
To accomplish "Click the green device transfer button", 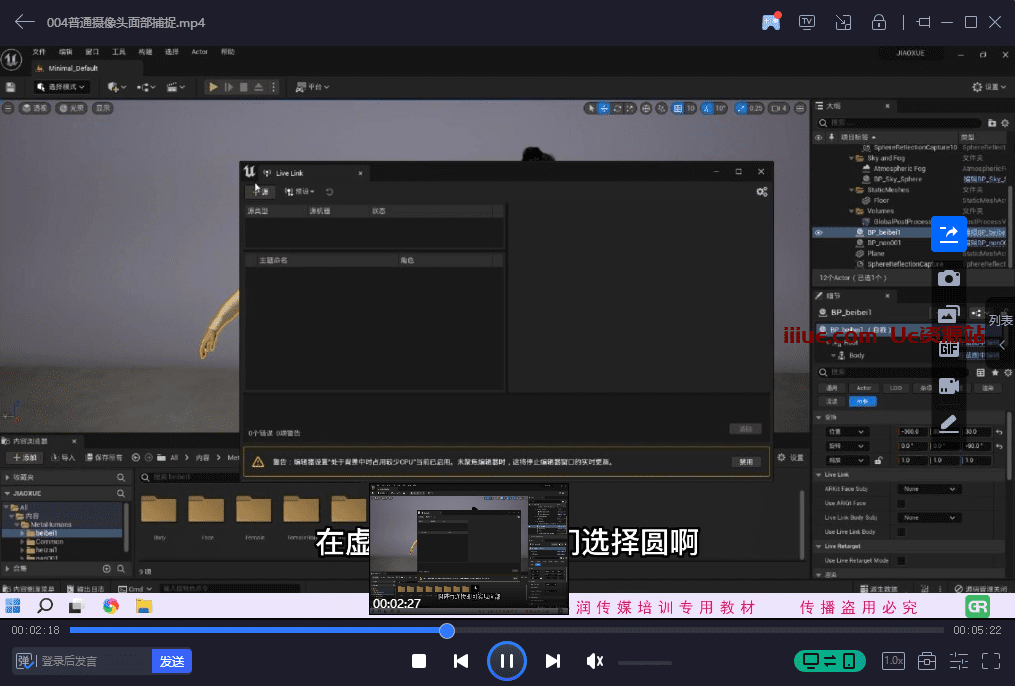I will coord(830,661).
